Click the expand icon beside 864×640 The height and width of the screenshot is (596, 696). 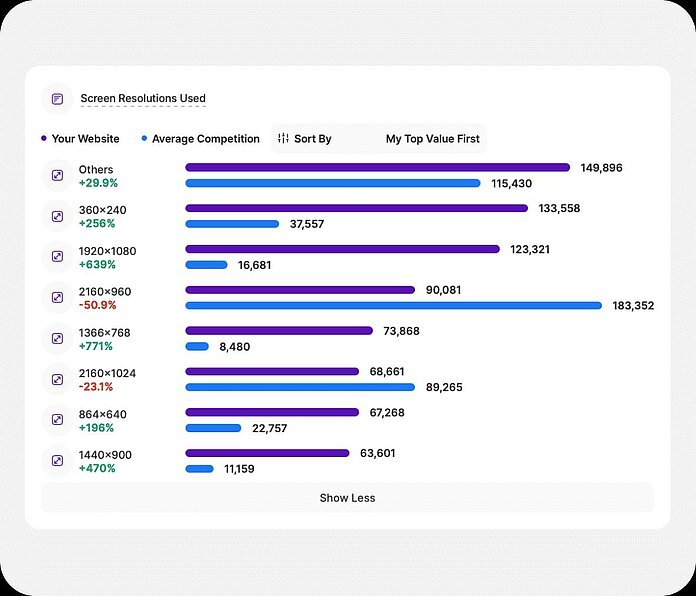click(x=58, y=421)
